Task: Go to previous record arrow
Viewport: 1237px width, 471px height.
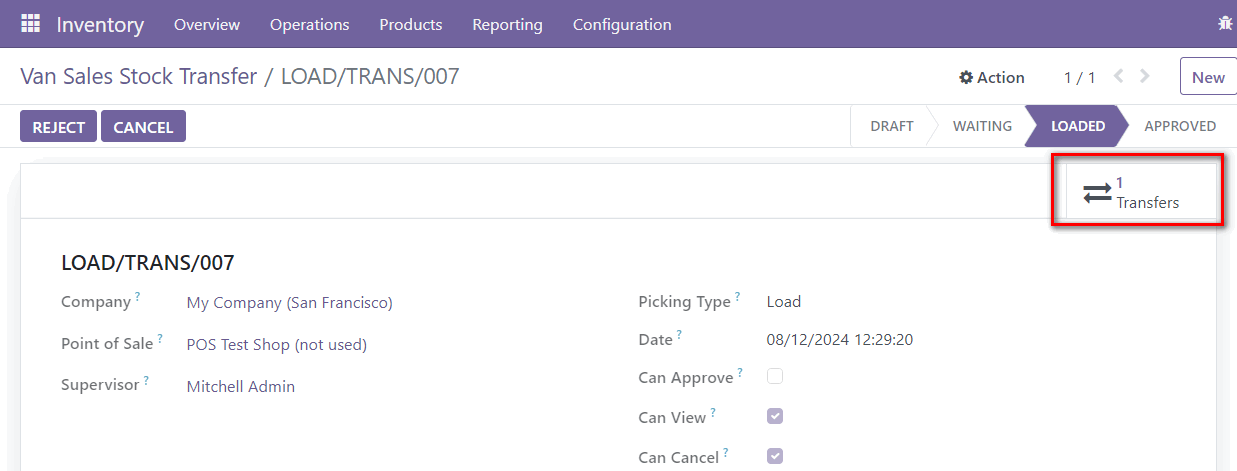Action: (1119, 76)
